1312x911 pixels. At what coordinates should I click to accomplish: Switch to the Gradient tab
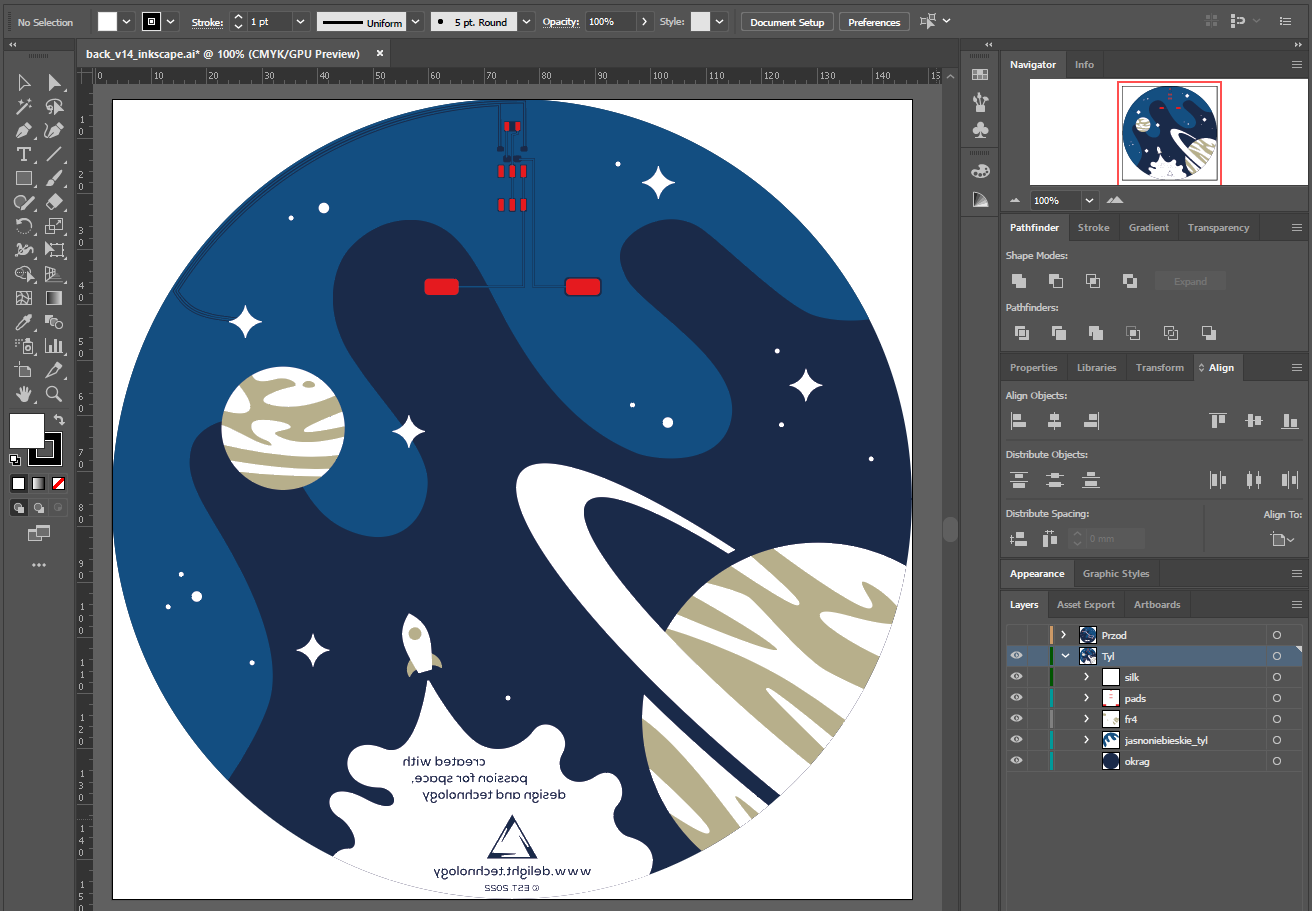tap(1148, 228)
